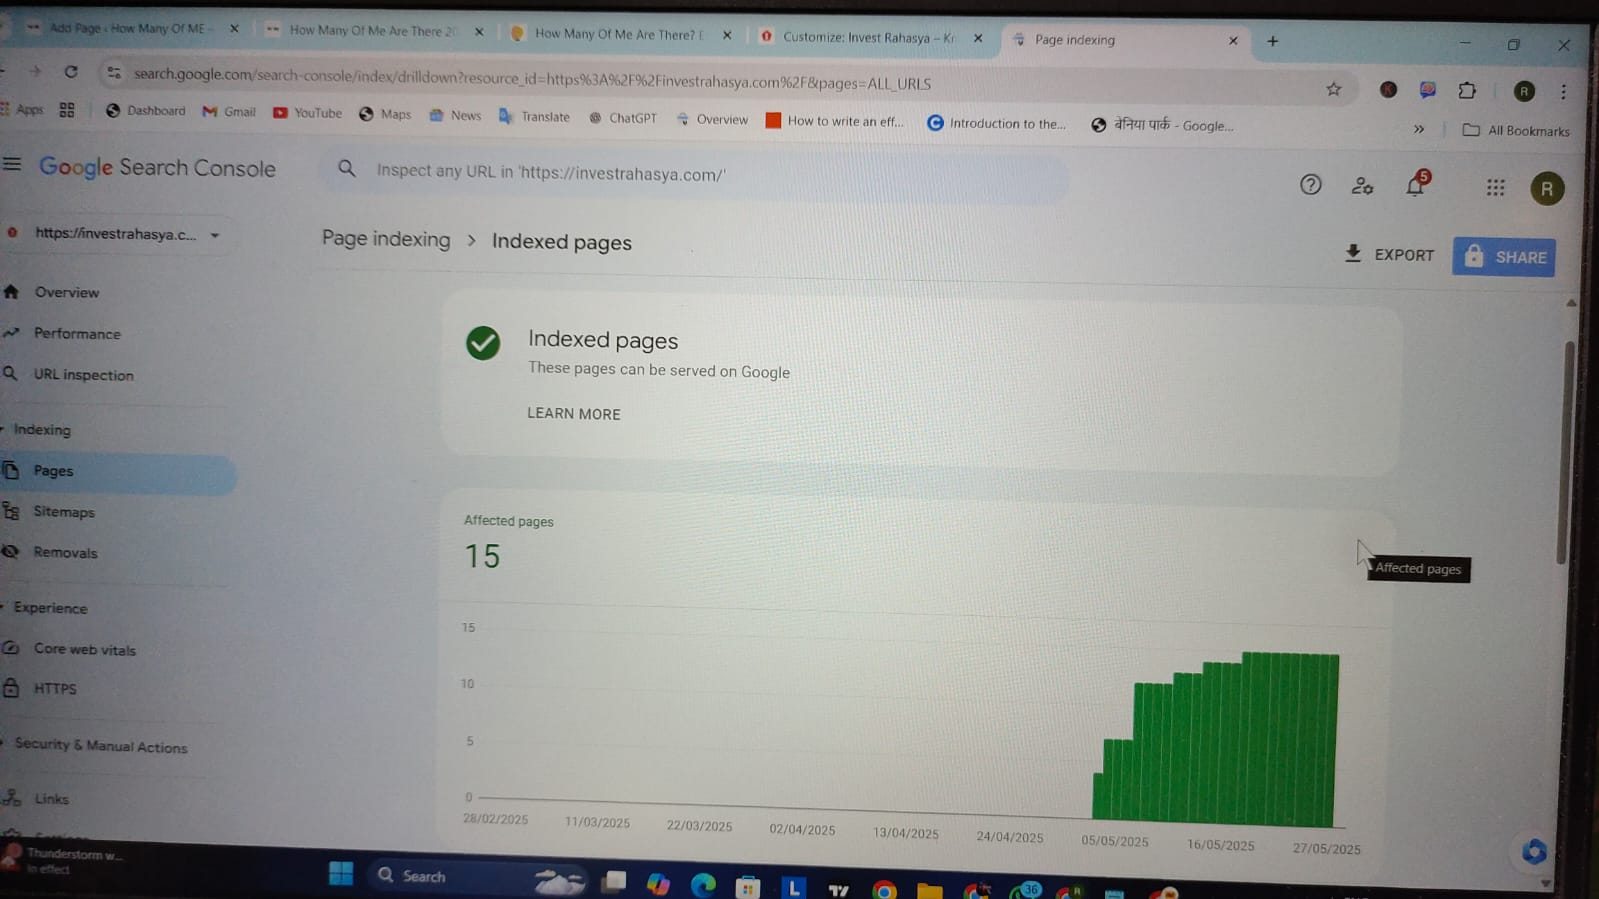Open the ChatGPT bookmark
Image resolution: width=1599 pixels, height=899 pixels.
click(622, 117)
